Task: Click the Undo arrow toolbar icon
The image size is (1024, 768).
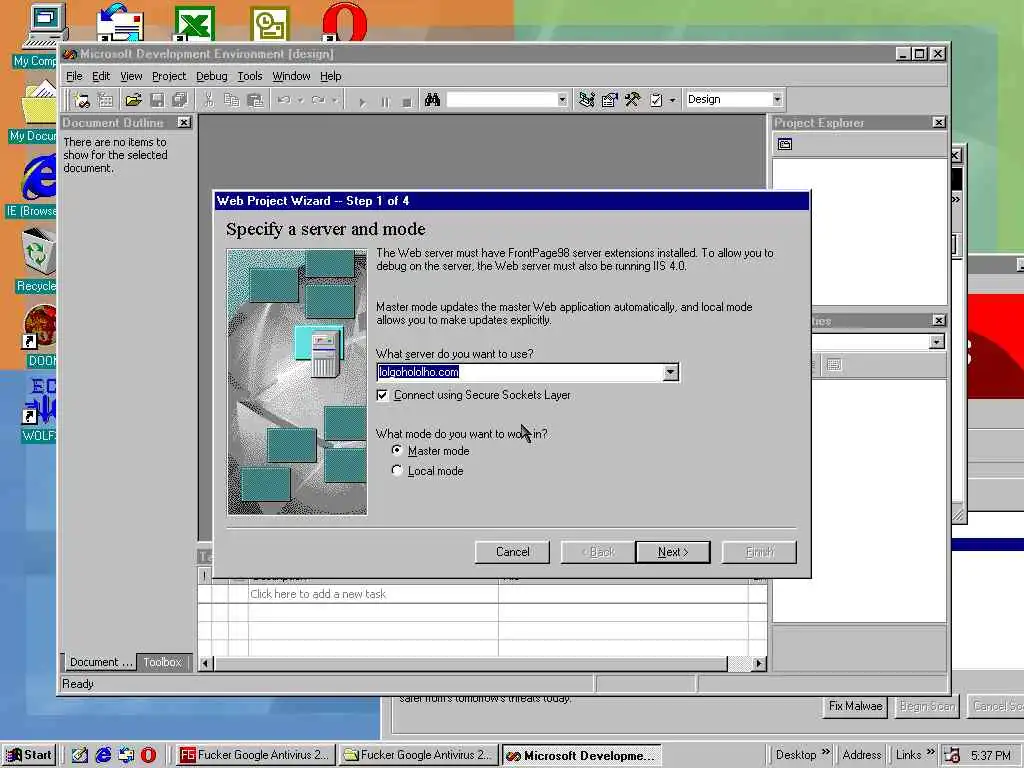Action: (283, 100)
